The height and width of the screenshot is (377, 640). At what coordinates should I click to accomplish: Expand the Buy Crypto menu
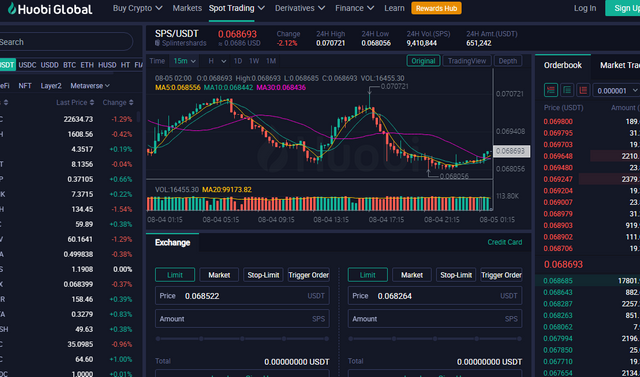(x=138, y=8)
